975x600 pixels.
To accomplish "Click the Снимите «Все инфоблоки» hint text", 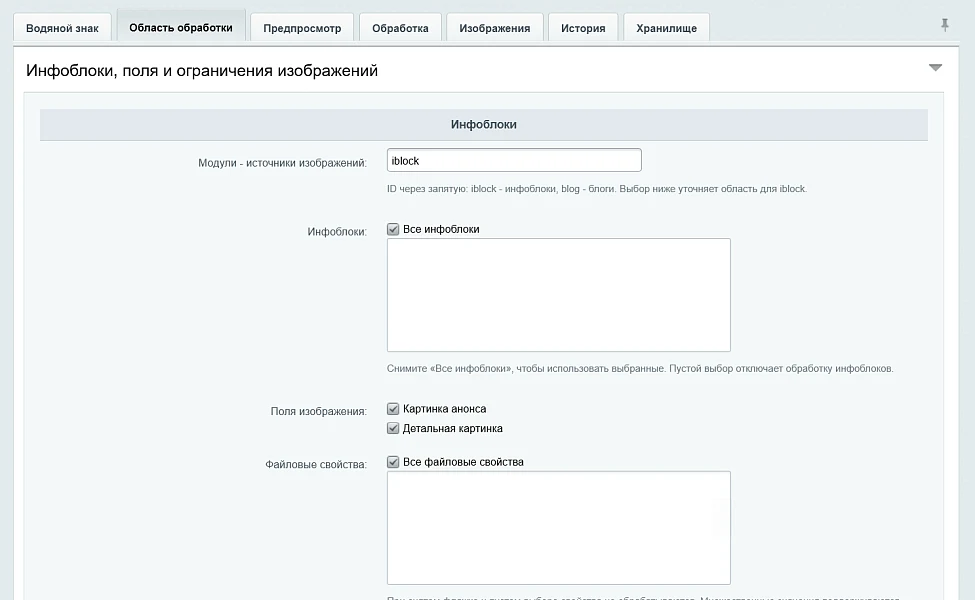I will [x=640, y=369].
